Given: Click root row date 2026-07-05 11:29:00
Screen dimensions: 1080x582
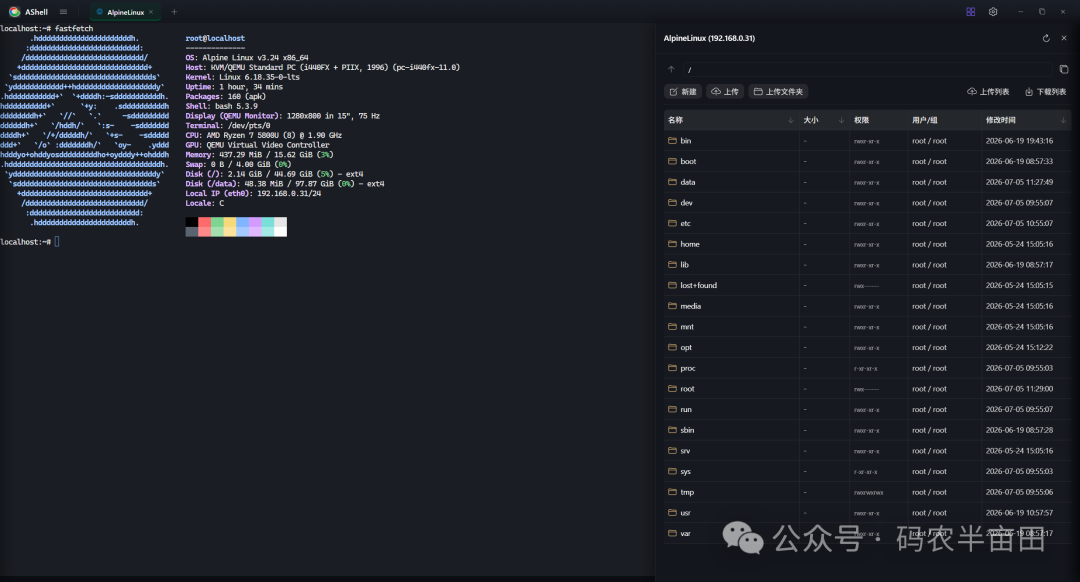Looking at the screenshot, I should tap(1019, 389).
